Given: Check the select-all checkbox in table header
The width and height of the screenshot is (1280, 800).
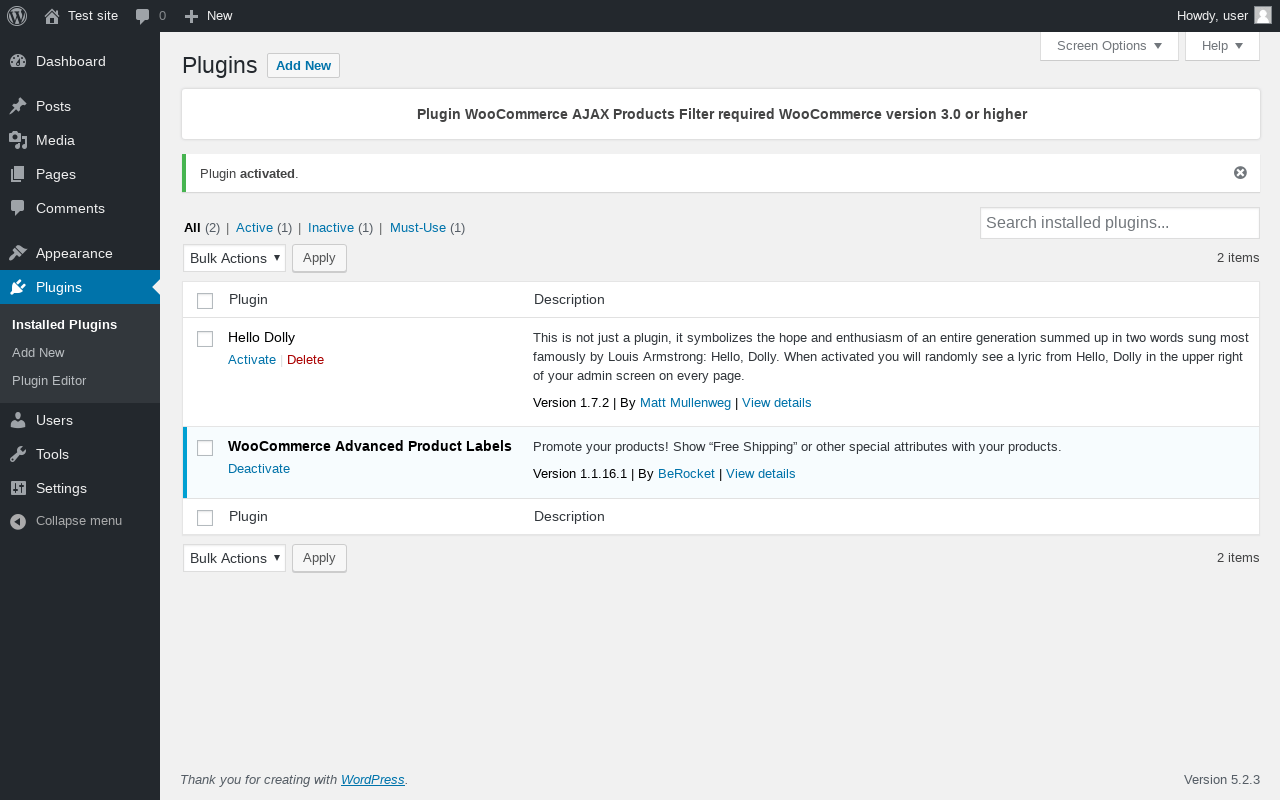Looking at the screenshot, I should point(205,300).
